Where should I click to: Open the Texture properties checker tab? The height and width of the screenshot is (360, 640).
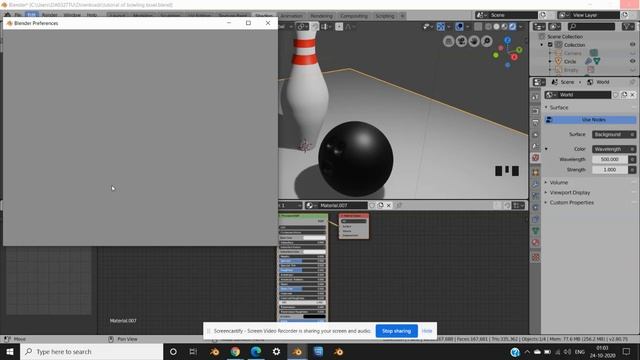tap(536, 257)
